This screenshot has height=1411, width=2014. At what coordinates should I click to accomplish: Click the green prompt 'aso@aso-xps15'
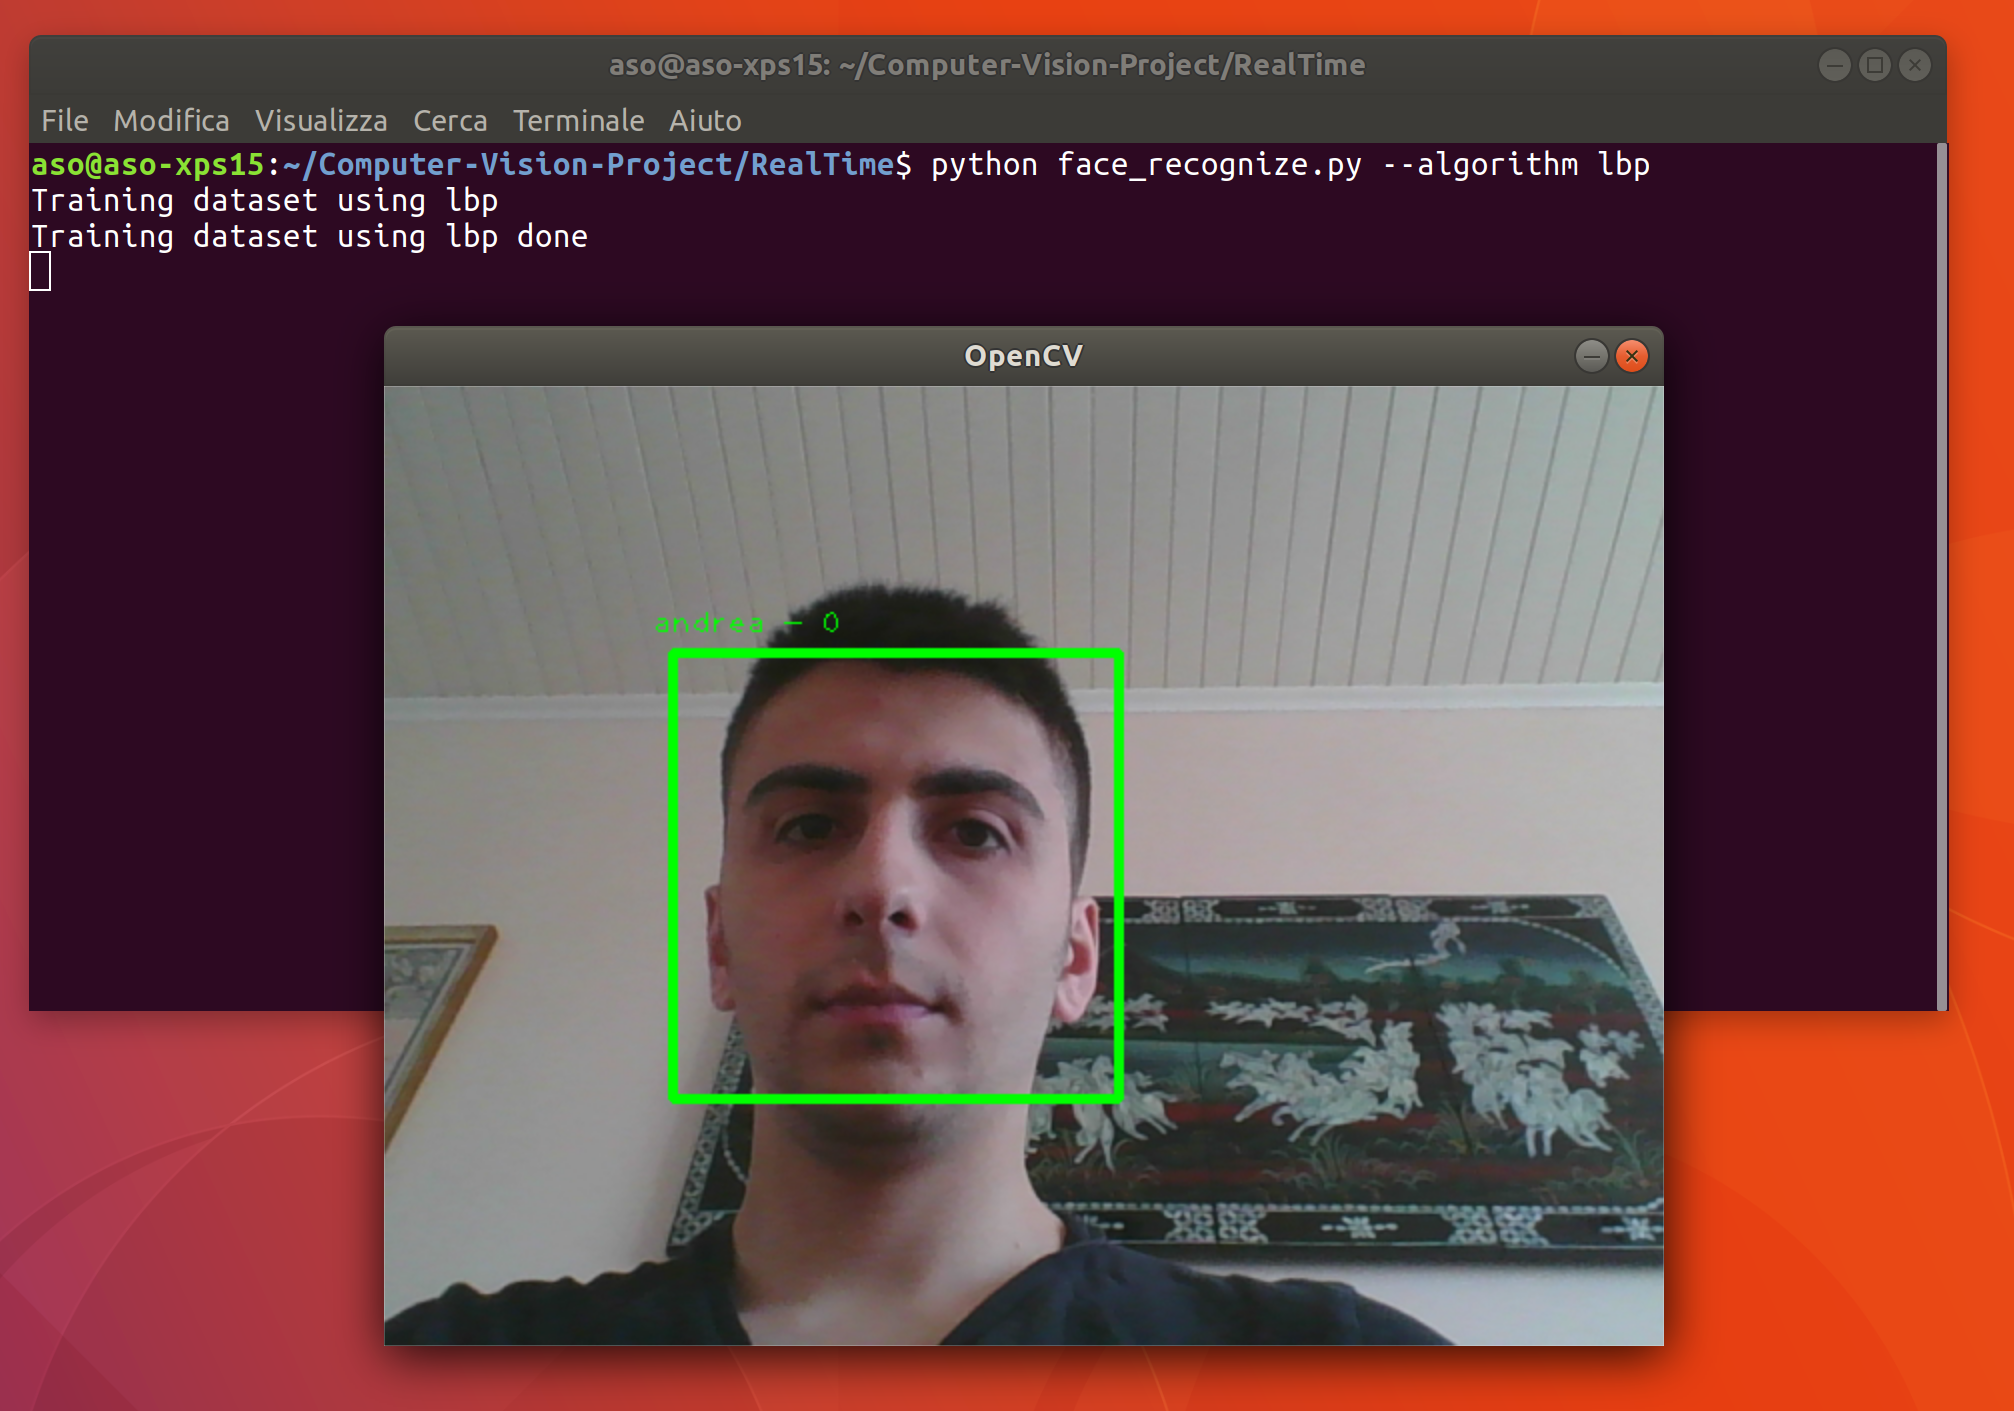coord(147,164)
